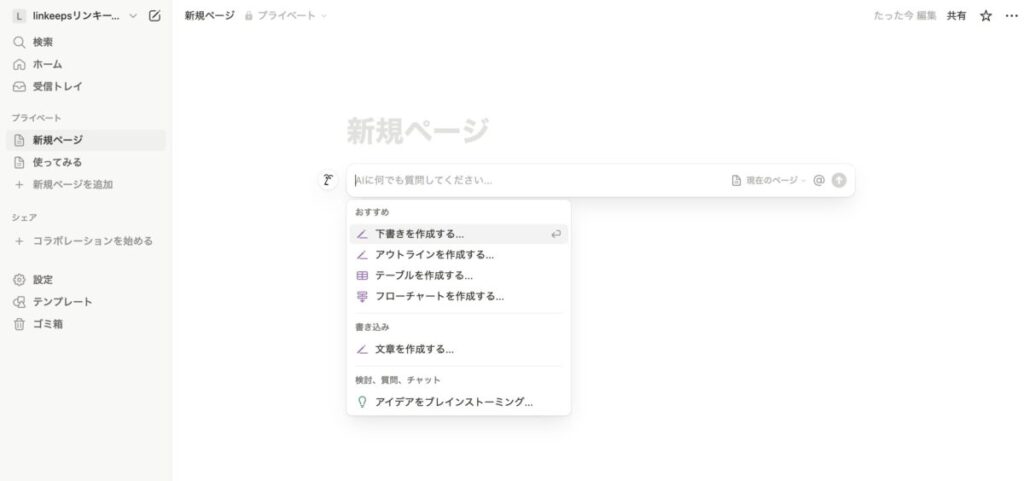The image size is (1024, 481).
Task: Click the send arrow button
Action: [839, 180]
